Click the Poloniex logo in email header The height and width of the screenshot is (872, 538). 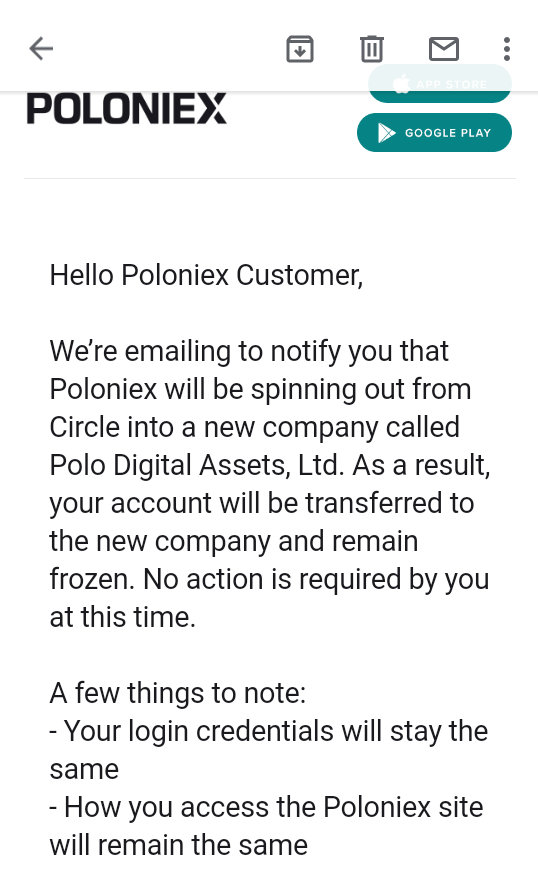[127, 109]
